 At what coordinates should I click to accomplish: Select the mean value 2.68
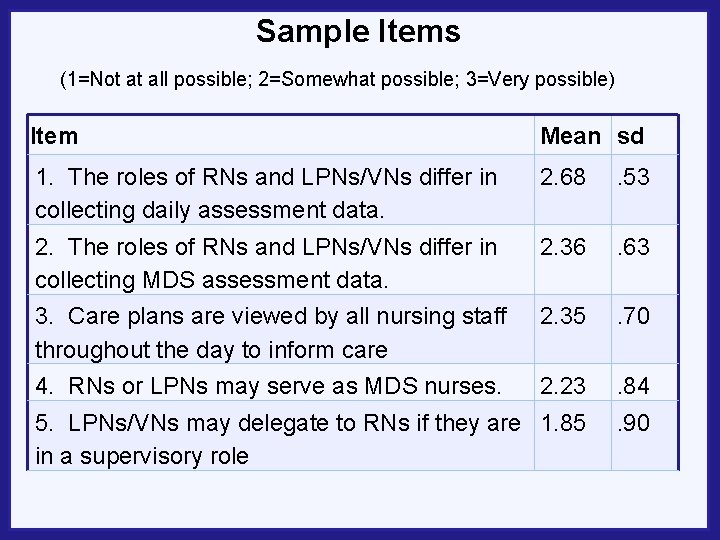[x=563, y=178]
